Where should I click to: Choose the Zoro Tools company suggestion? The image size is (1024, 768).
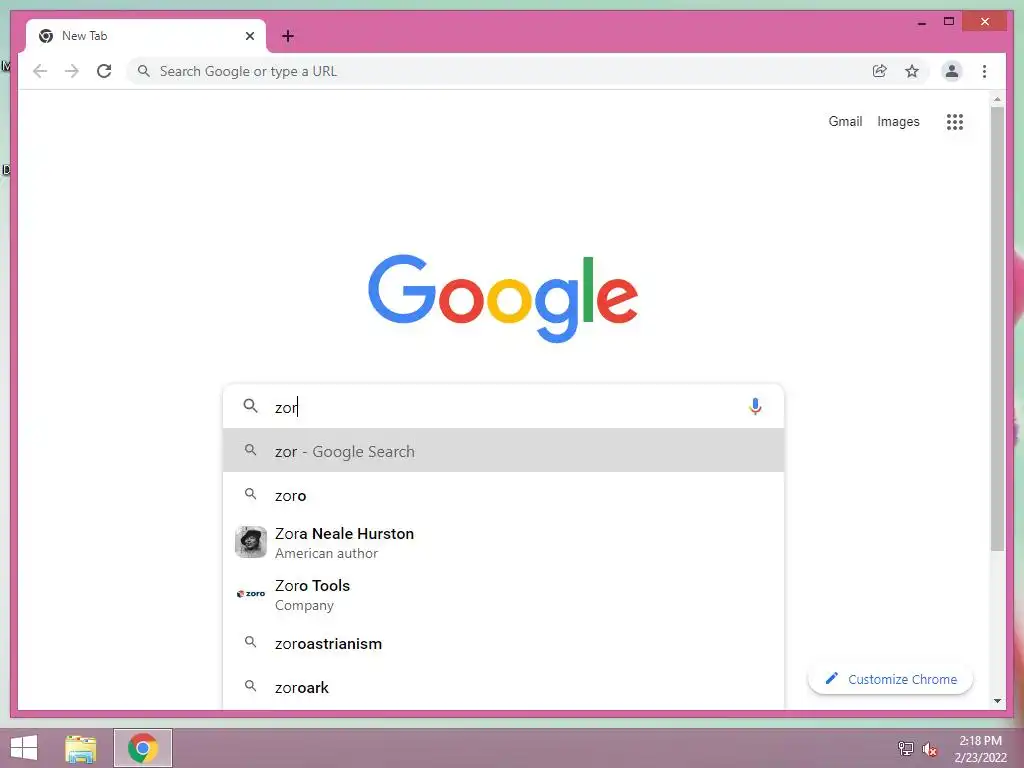[503, 594]
